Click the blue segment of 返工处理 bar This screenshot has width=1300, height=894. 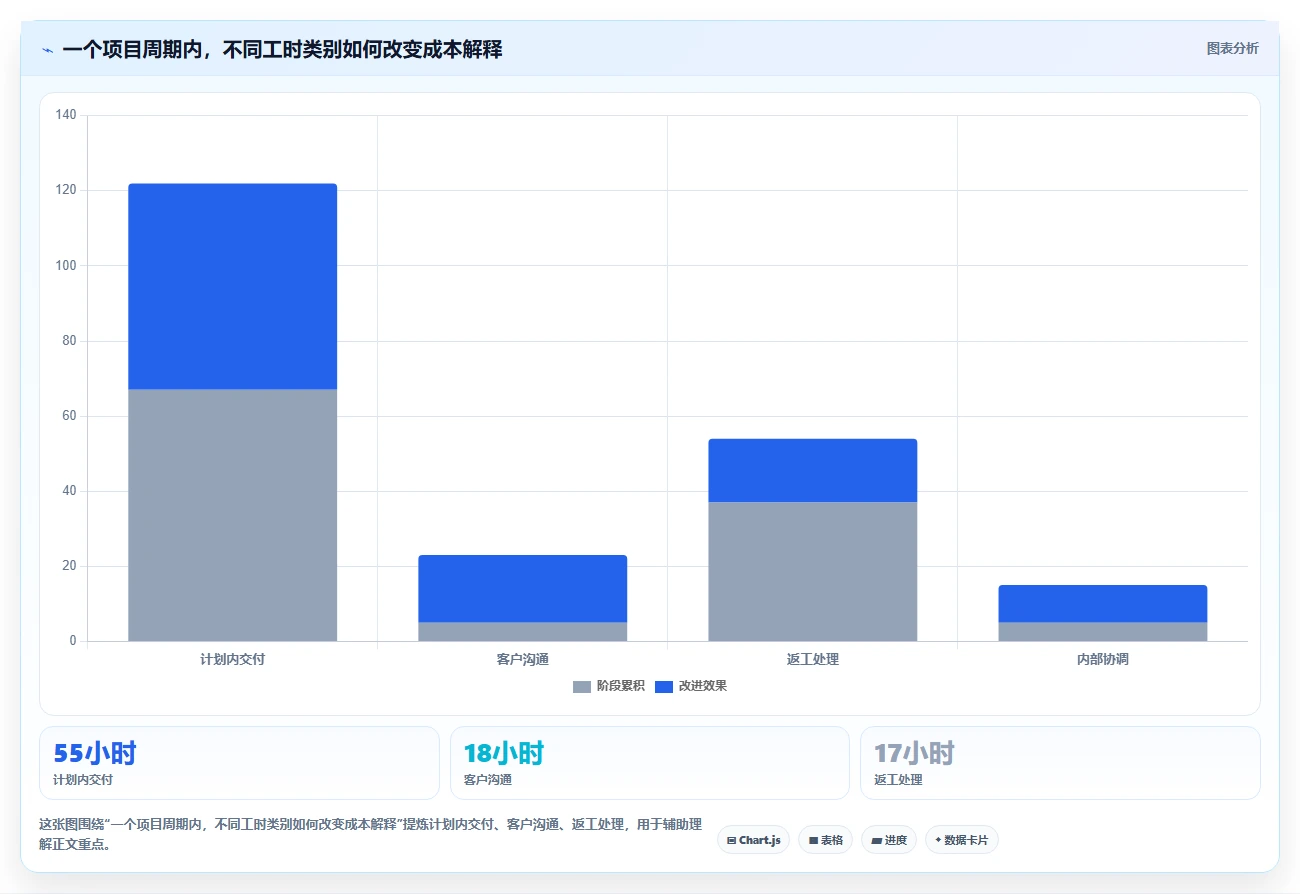[x=813, y=470]
